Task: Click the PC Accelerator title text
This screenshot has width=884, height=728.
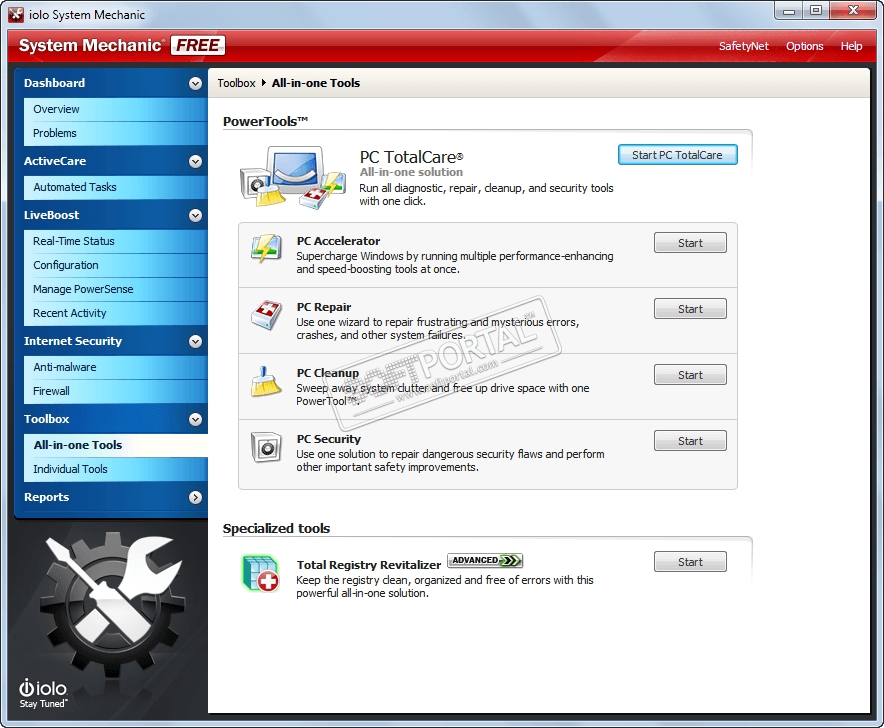Action: pos(338,241)
